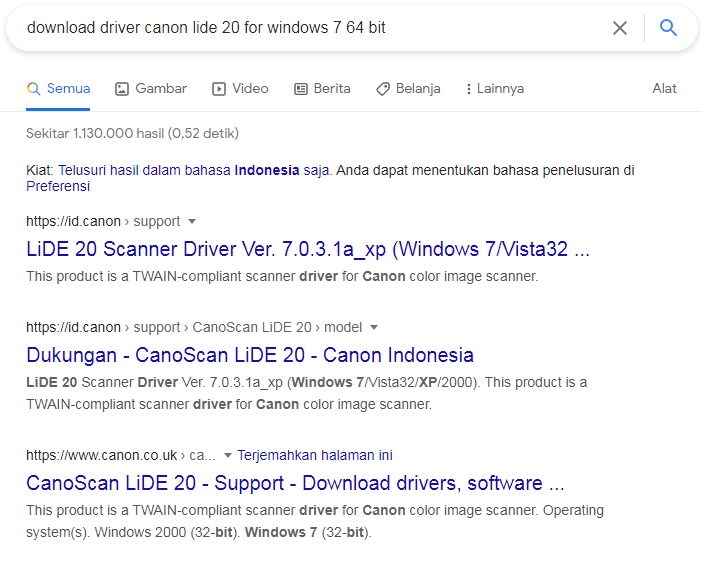Clear the search box with the X icon
The width and height of the screenshot is (702, 569).
(x=620, y=28)
